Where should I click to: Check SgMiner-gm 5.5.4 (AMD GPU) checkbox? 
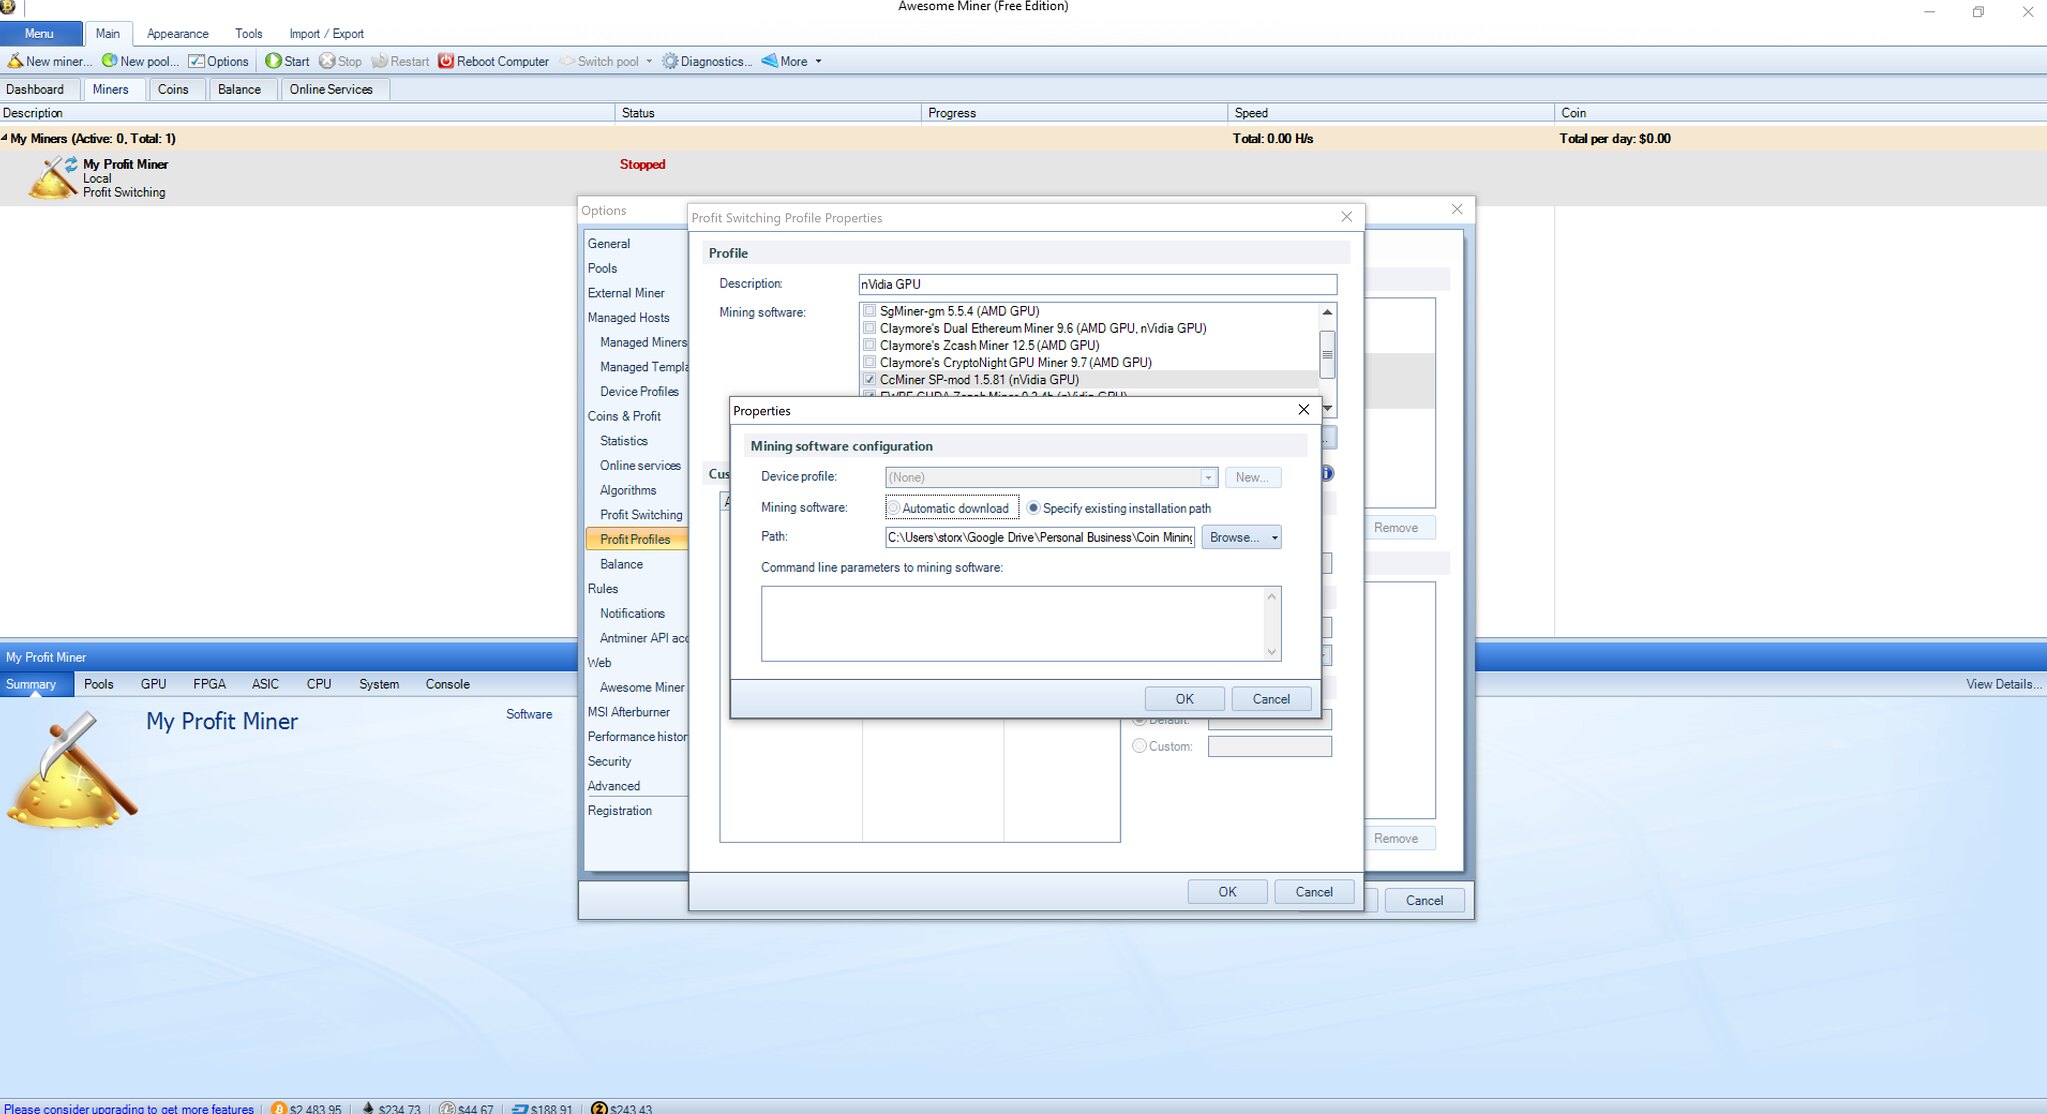pos(870,311)
